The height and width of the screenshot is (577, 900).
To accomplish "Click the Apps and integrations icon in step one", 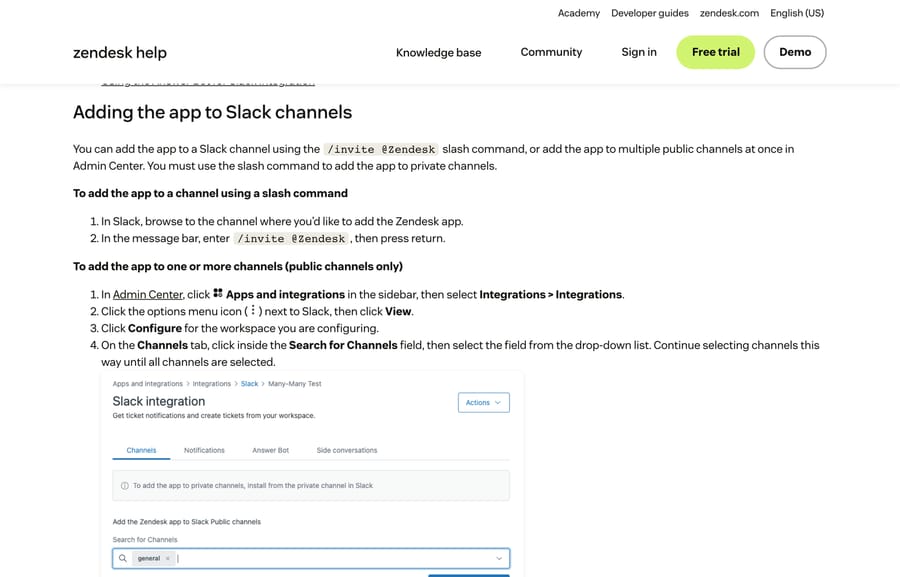I will (x=218, y=293).
